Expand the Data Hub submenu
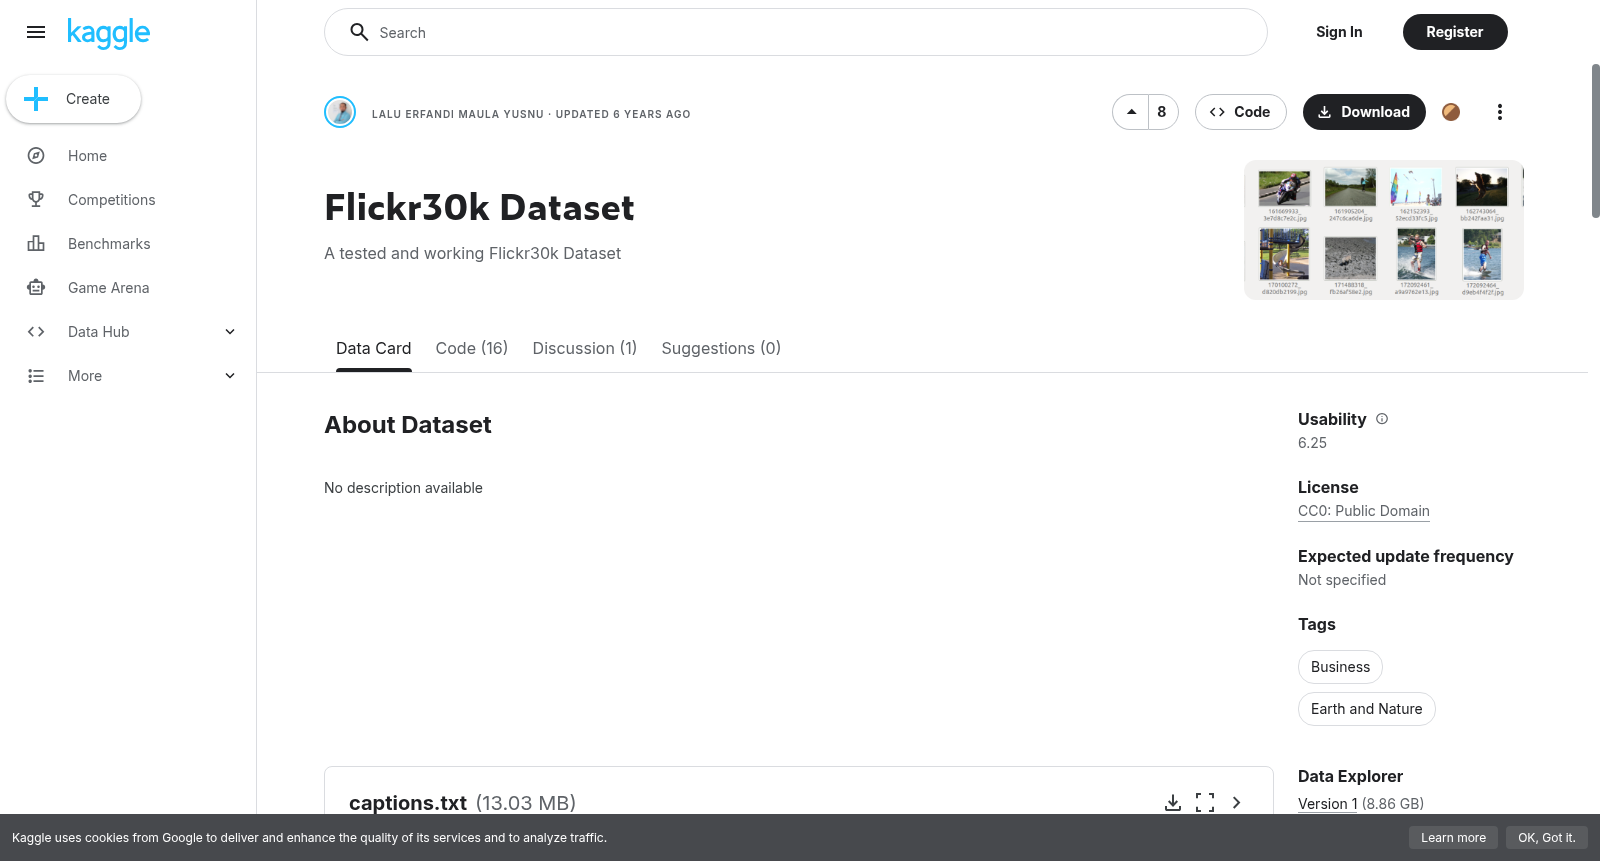This screenshot has height=861, width=1600. (230, 332)
